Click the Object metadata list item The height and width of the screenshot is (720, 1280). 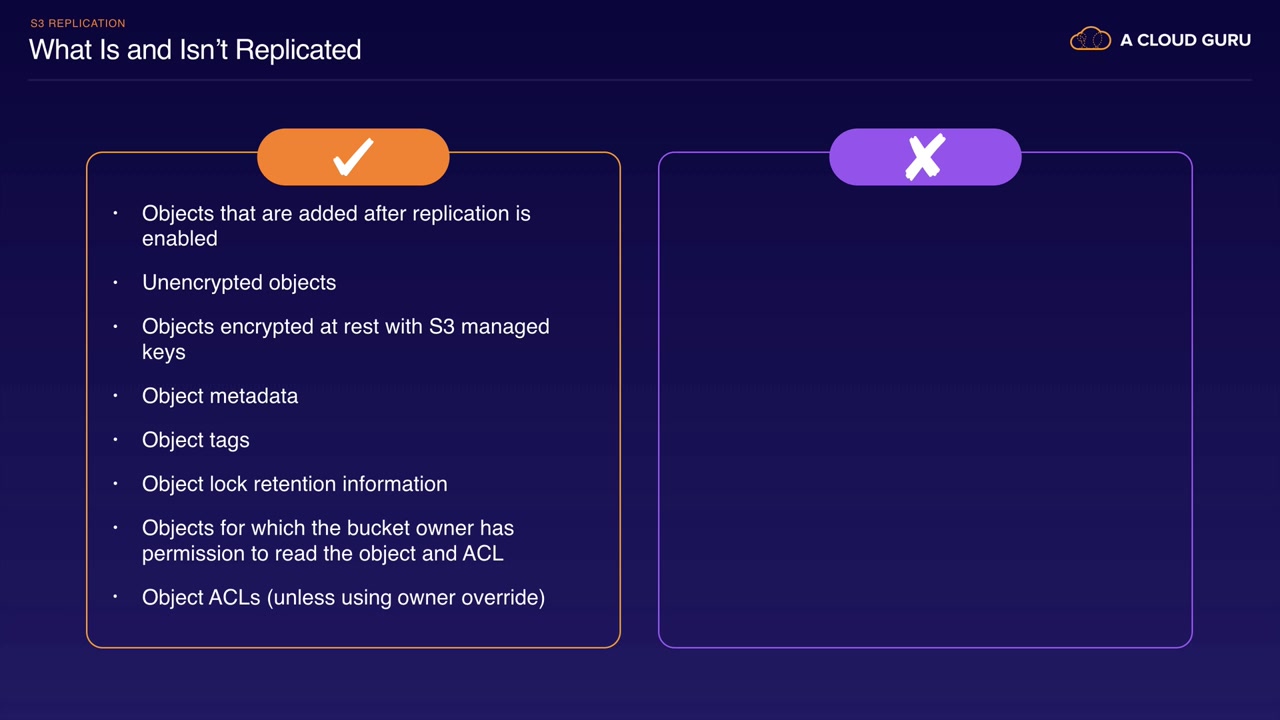click(x=220, y=396)
